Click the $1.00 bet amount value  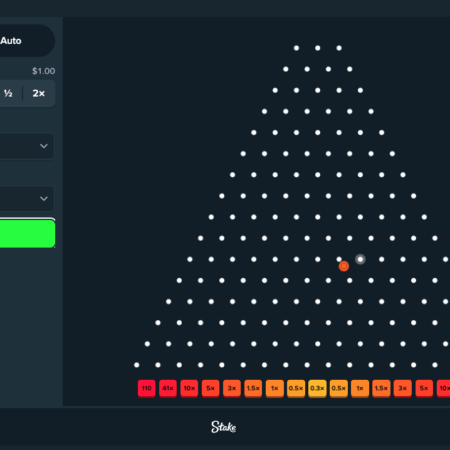tap(43, 71)
